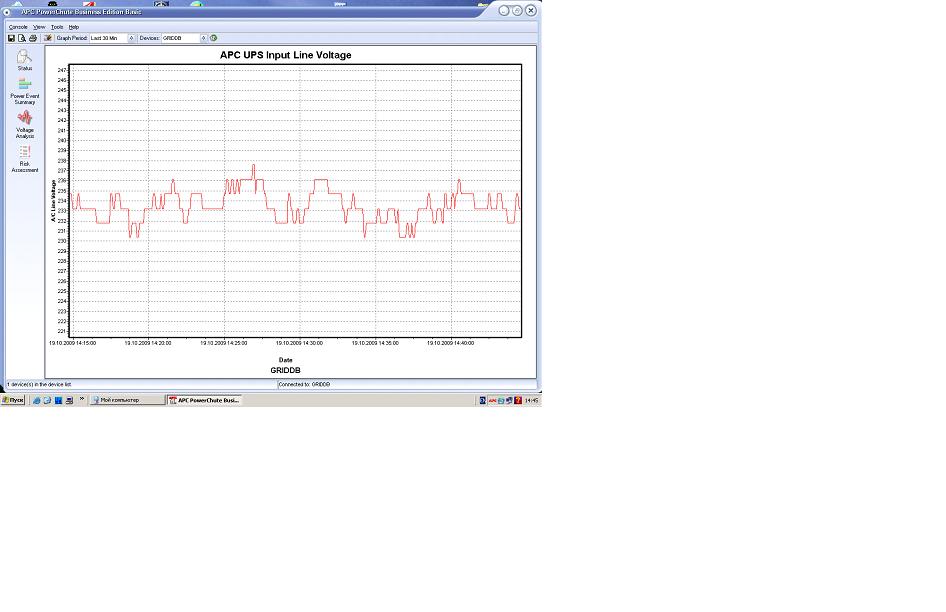Viewport: 946px width, 612px height.
Task: Click the Date axis title
Action: tap(285, 360)
